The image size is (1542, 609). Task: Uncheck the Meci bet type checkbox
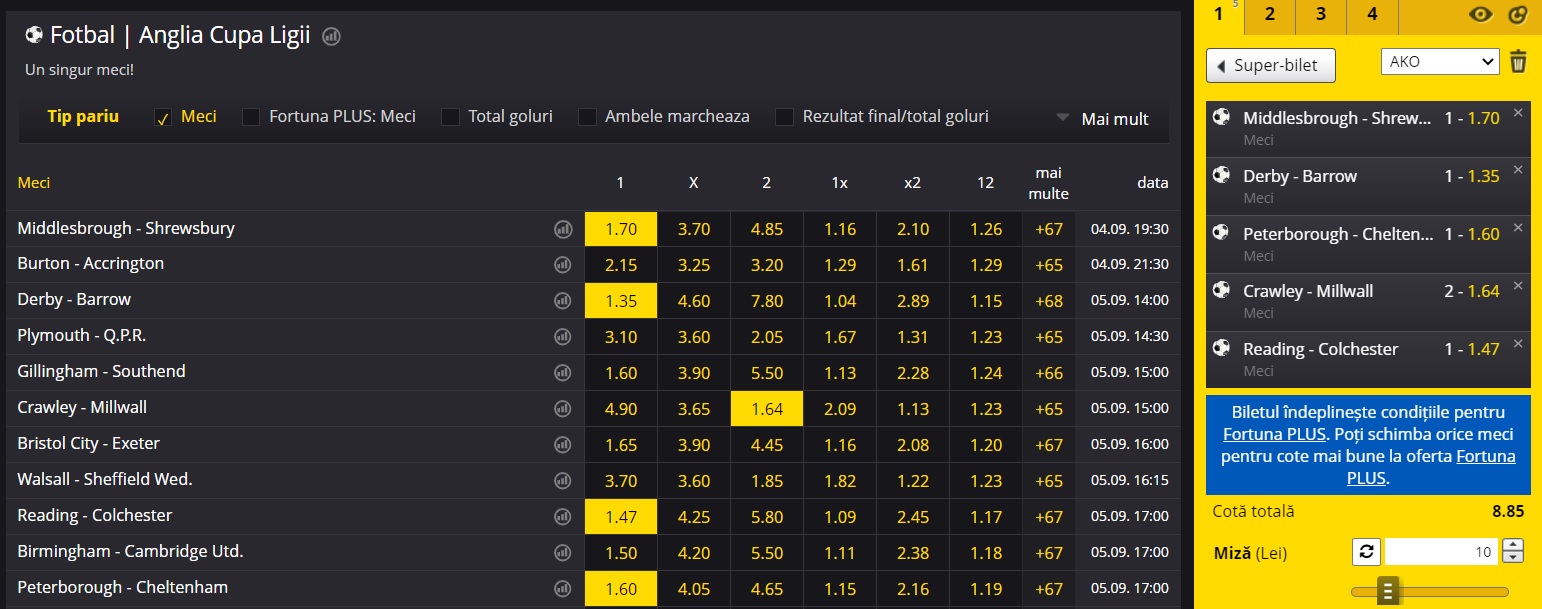point(163,118)
